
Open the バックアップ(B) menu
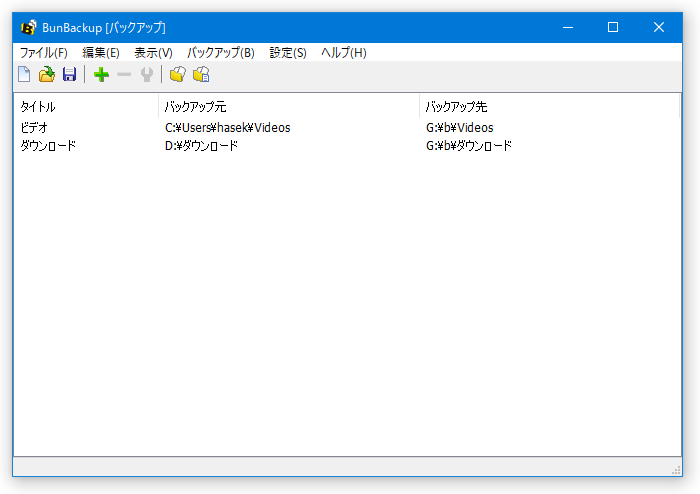click(x=221, y=53)
